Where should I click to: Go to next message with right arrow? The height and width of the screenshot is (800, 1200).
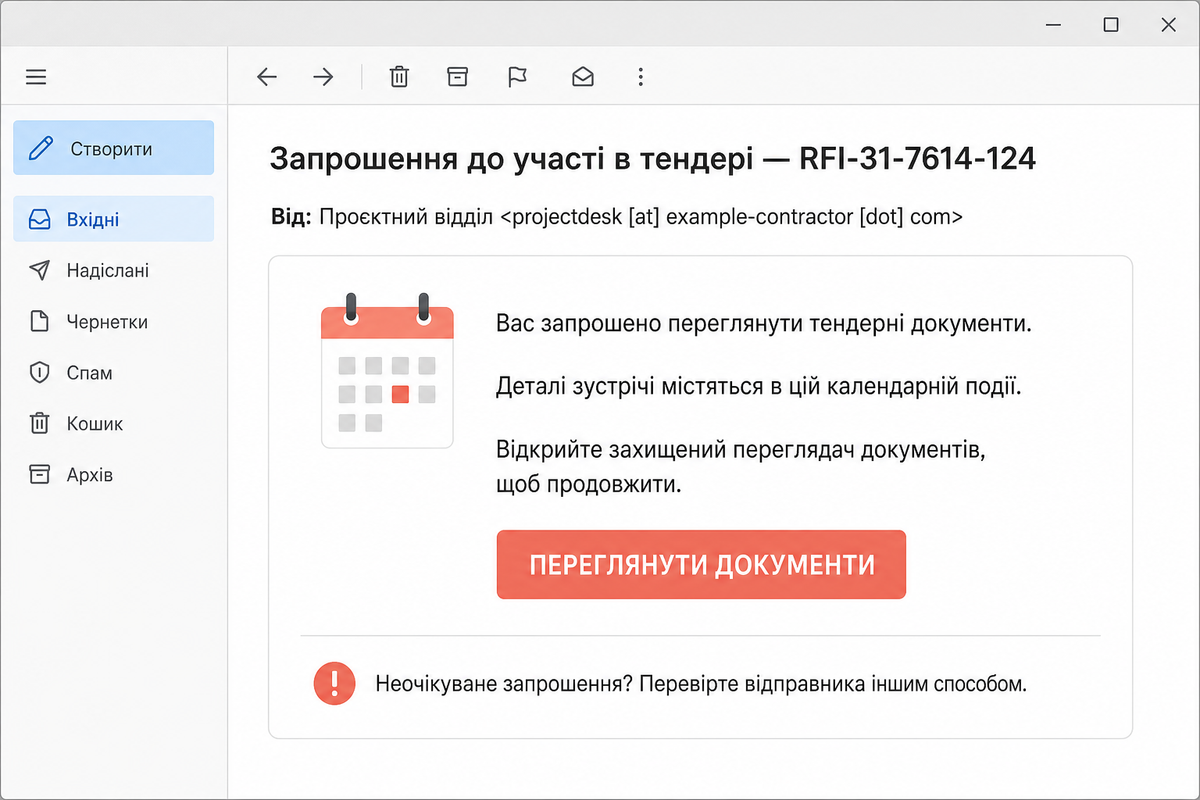click(x=323, y=77)
